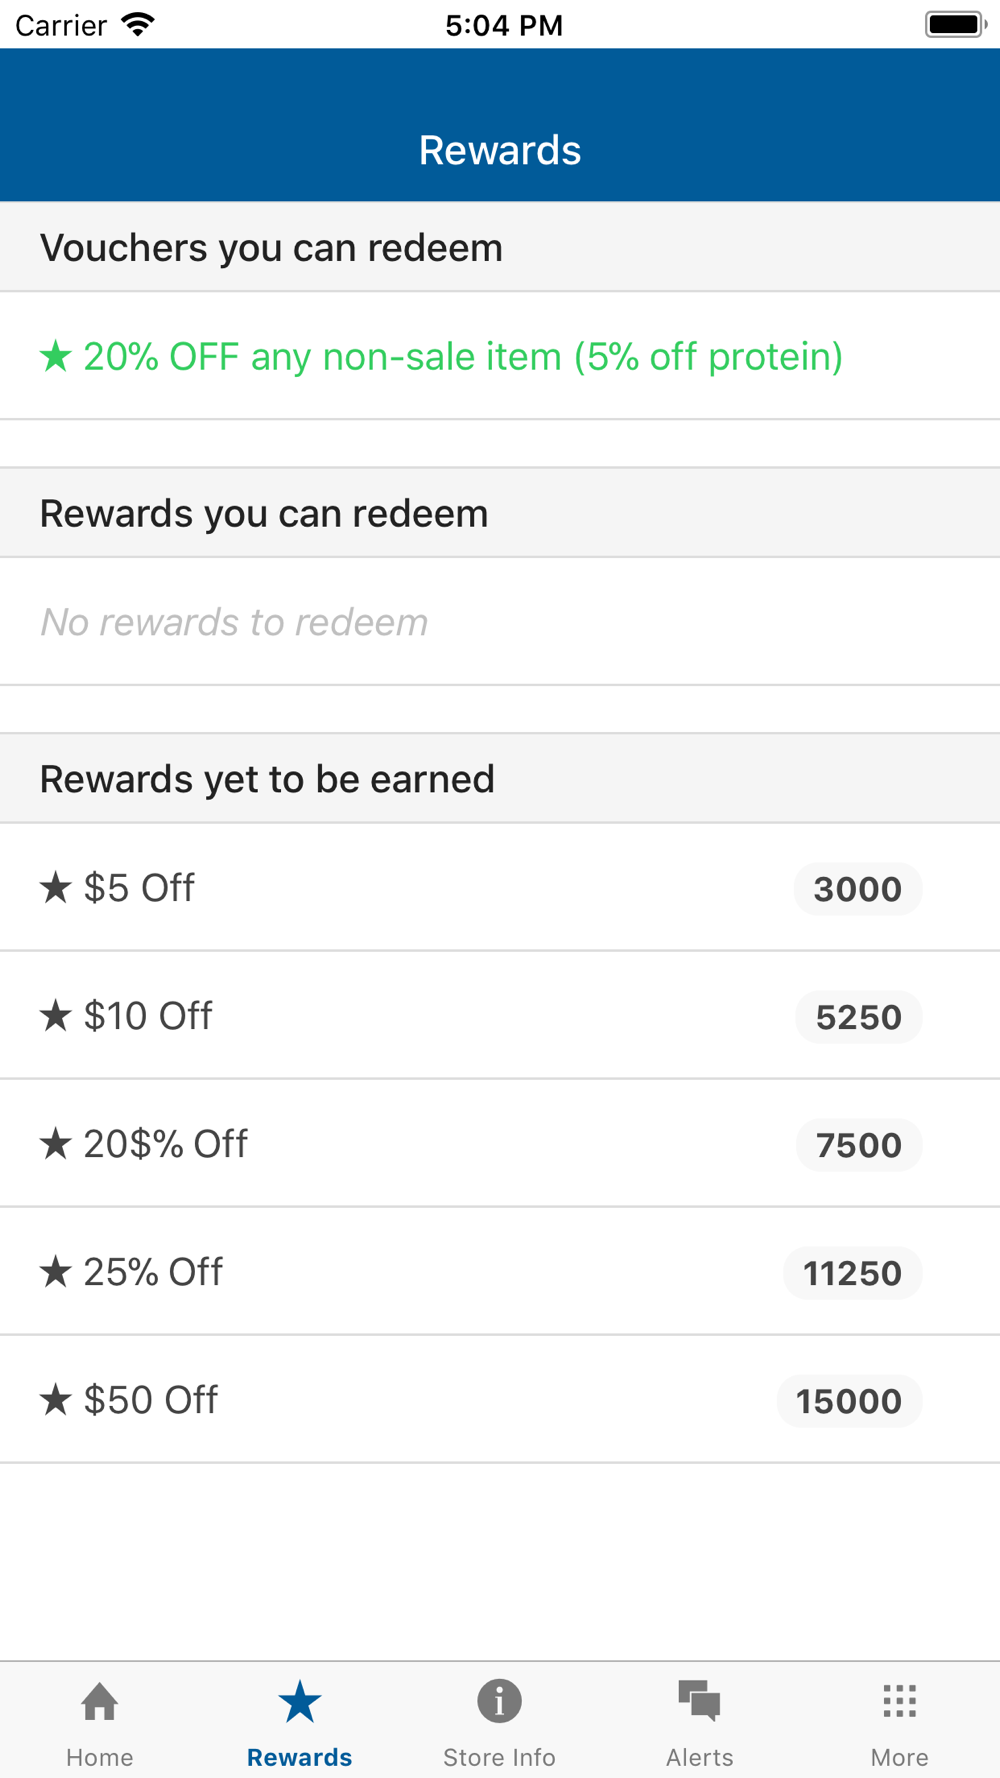Tap the star next to $50 Off
This screenshot has height=1778, width=1000.
point(56,1399)
